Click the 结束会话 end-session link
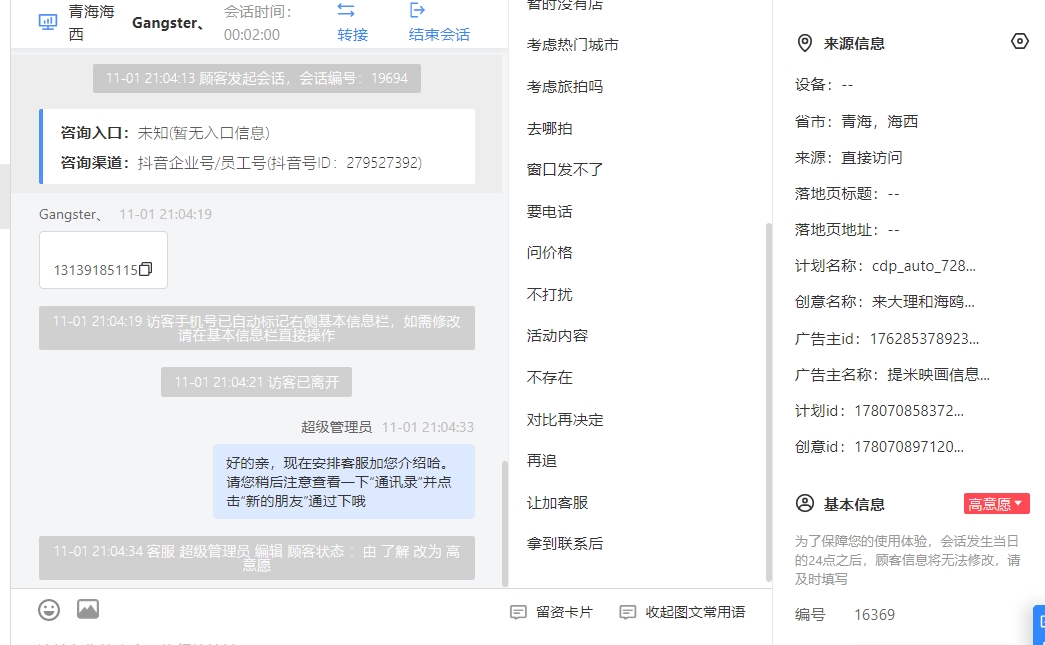The image size is (1045, 645). point(439,35)
